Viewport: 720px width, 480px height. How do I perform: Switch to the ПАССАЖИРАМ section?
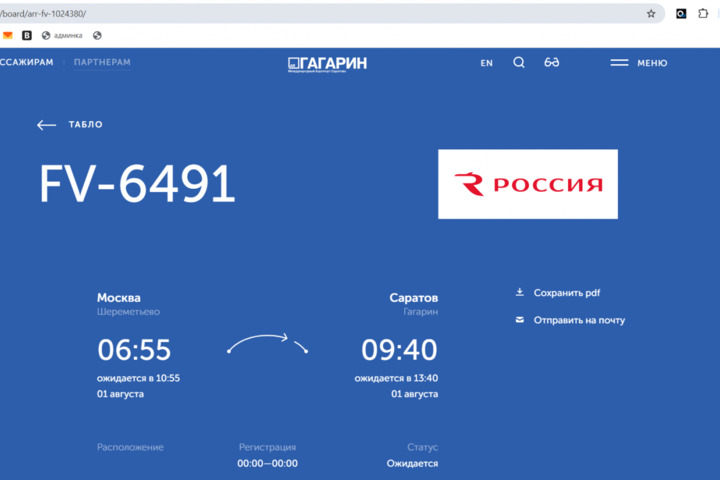27,62
